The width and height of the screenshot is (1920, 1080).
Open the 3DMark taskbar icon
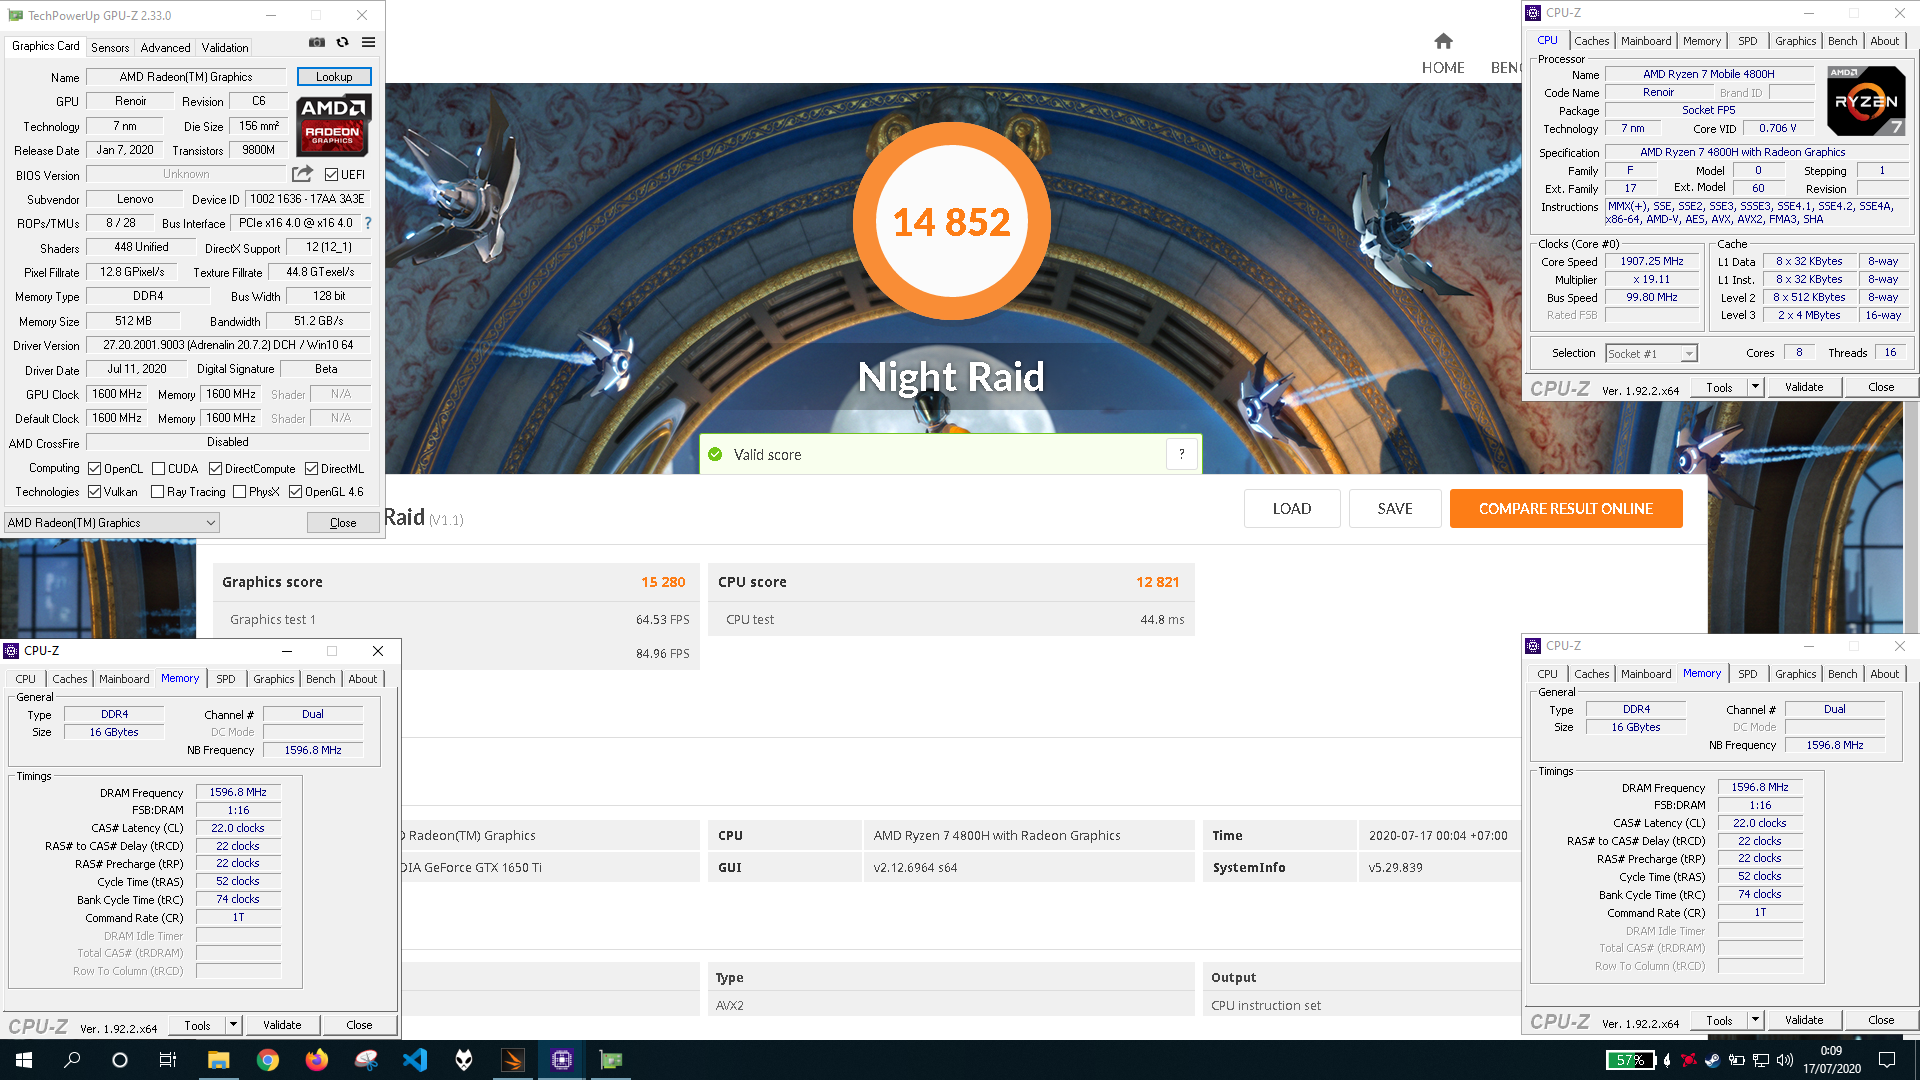click(512, 1060)
